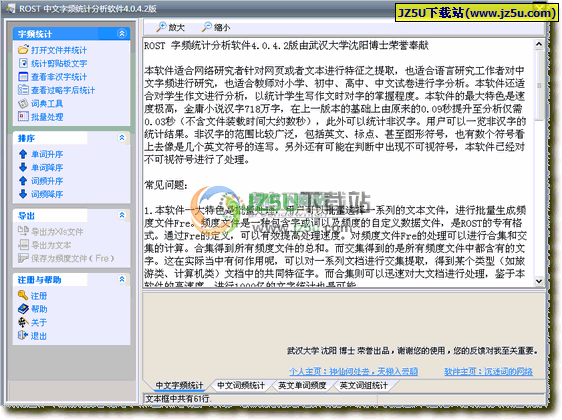Viewport: 562px width, 420px height.
Task: Open the 个人主页 link
Action: [x=353, y=371]
